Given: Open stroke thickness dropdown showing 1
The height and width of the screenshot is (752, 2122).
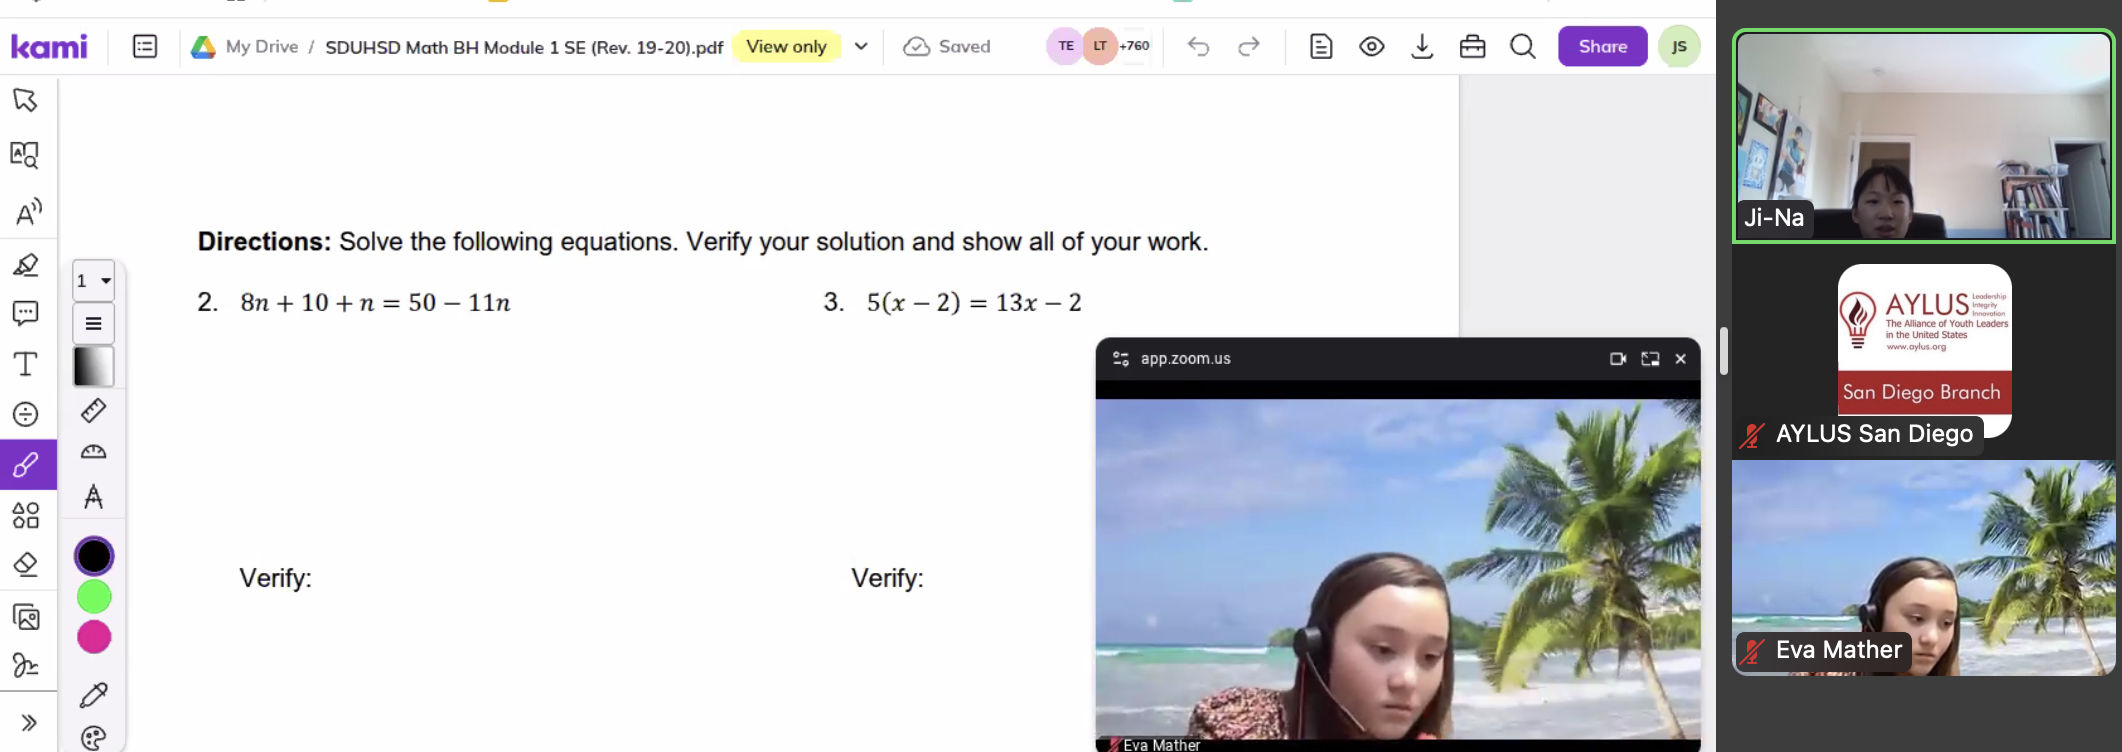Looking at the screenshot, I should pos(94,281).
